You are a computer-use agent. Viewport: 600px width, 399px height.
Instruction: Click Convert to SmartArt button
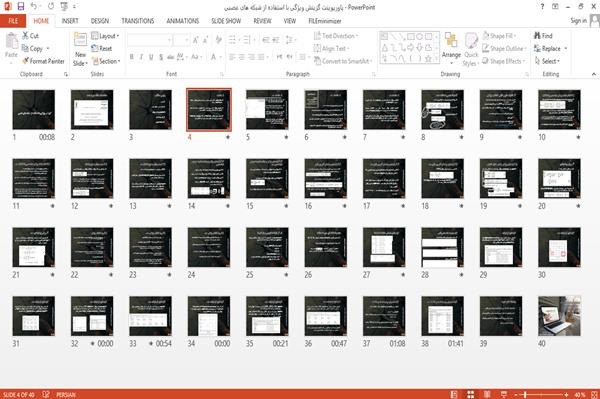point(343,61)
